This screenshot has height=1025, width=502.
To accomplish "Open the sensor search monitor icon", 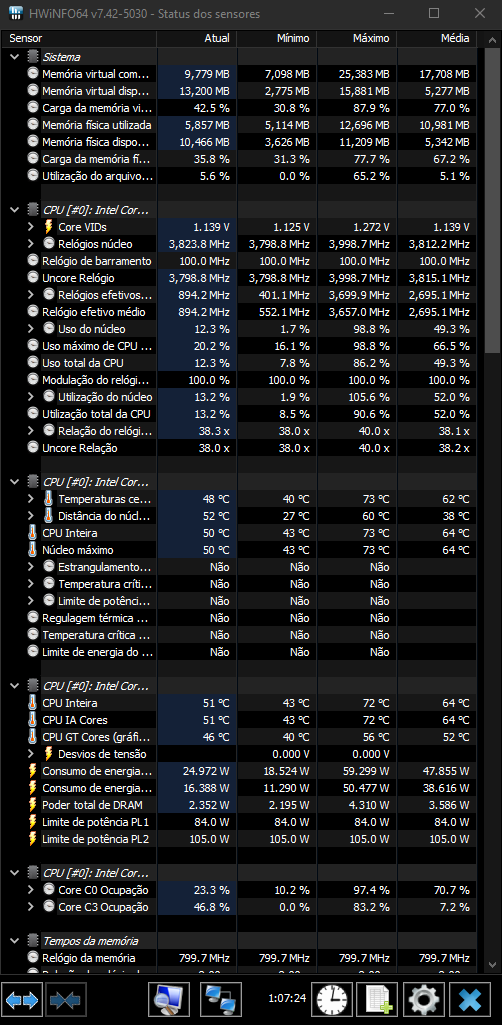I will pyautogui.click(x=169, y=999).
